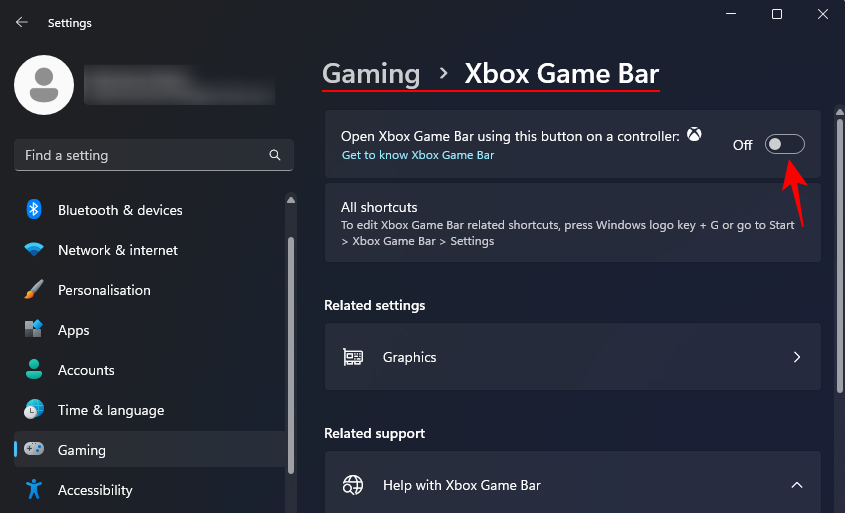Minimize the Settings window

(x=731, y=14)
